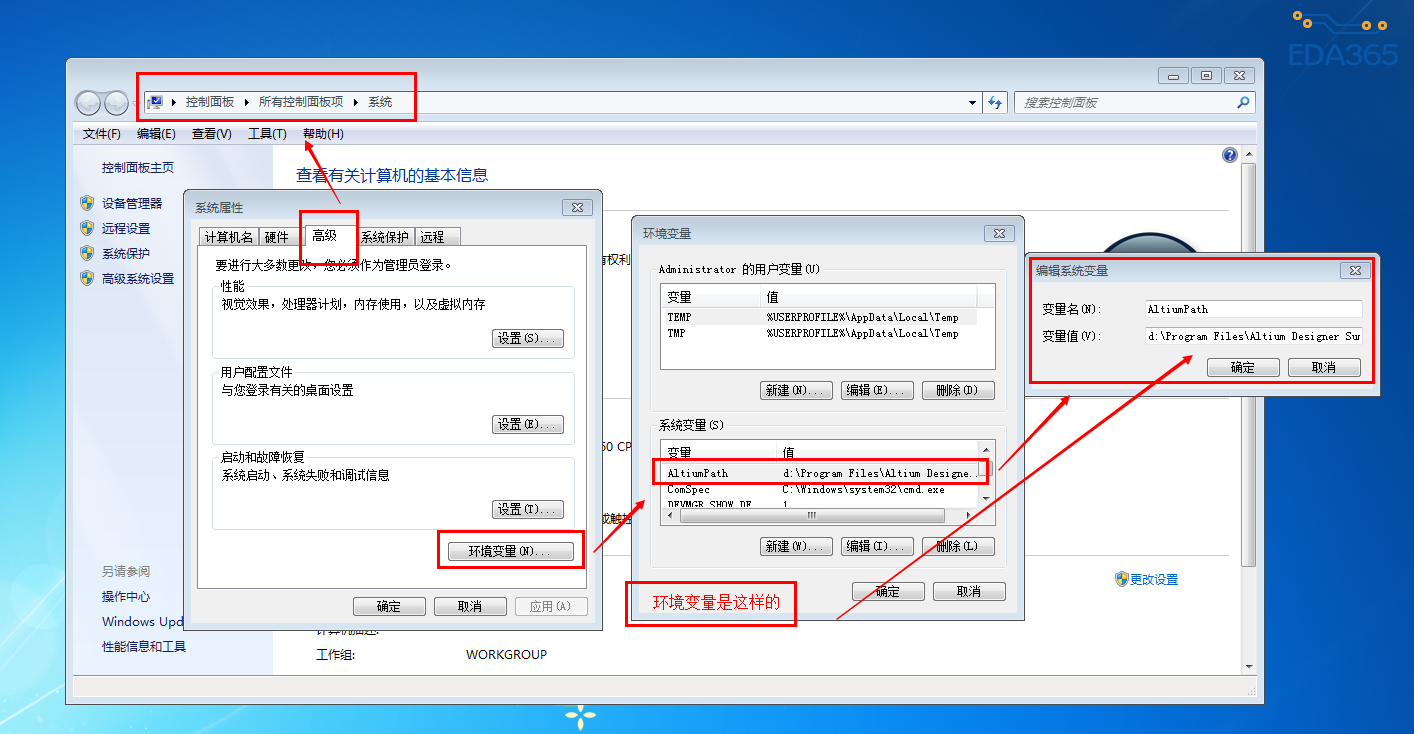Expand the breadcrumb arrow before 系统
Screen dimensions: 1414x734
356,102
